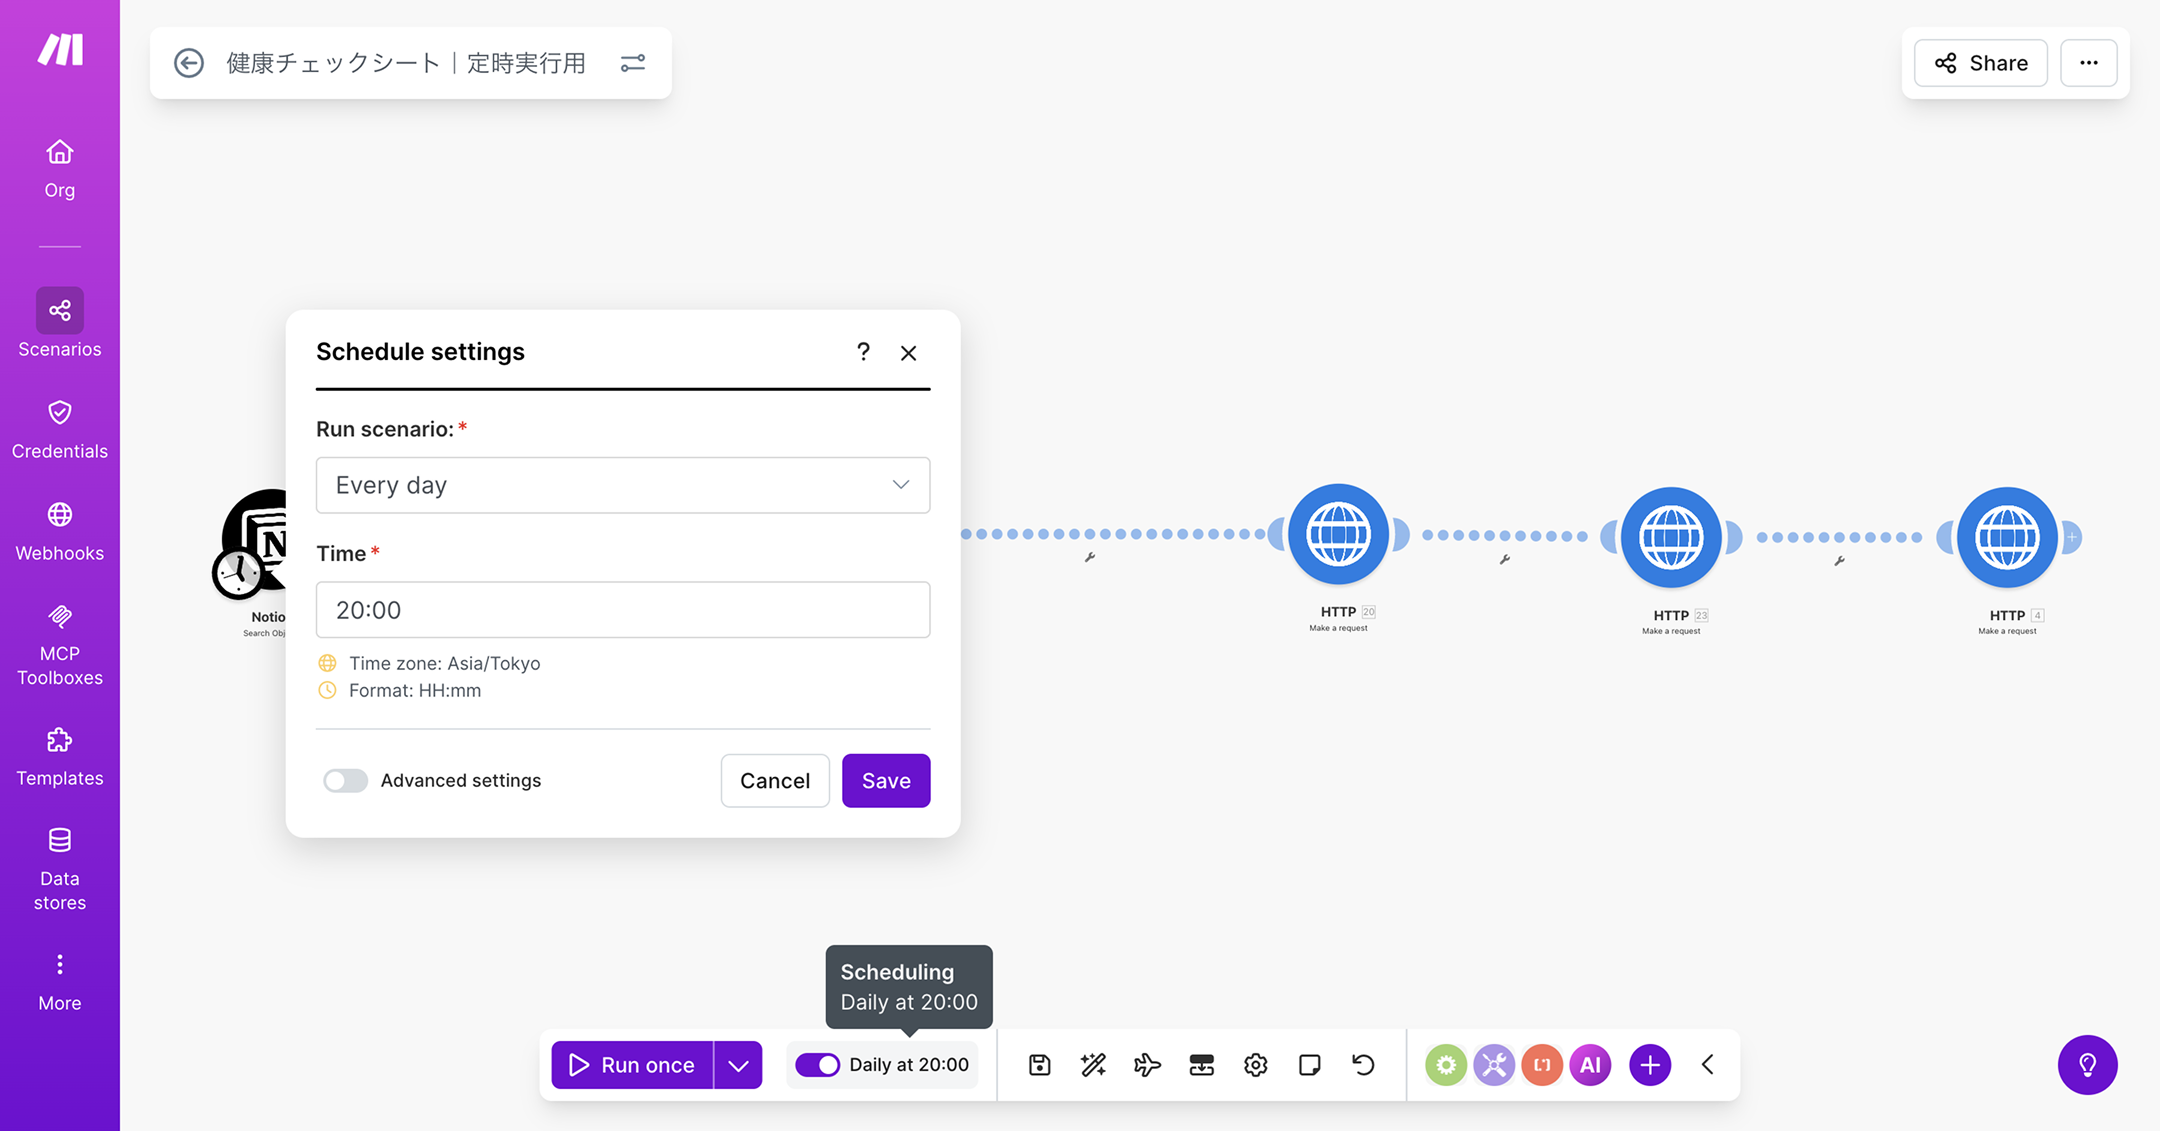Image resolution: width=2160 pixels, height=1131 pixels.
Task: Click the Cancel button
Action: tap(774, 780)
